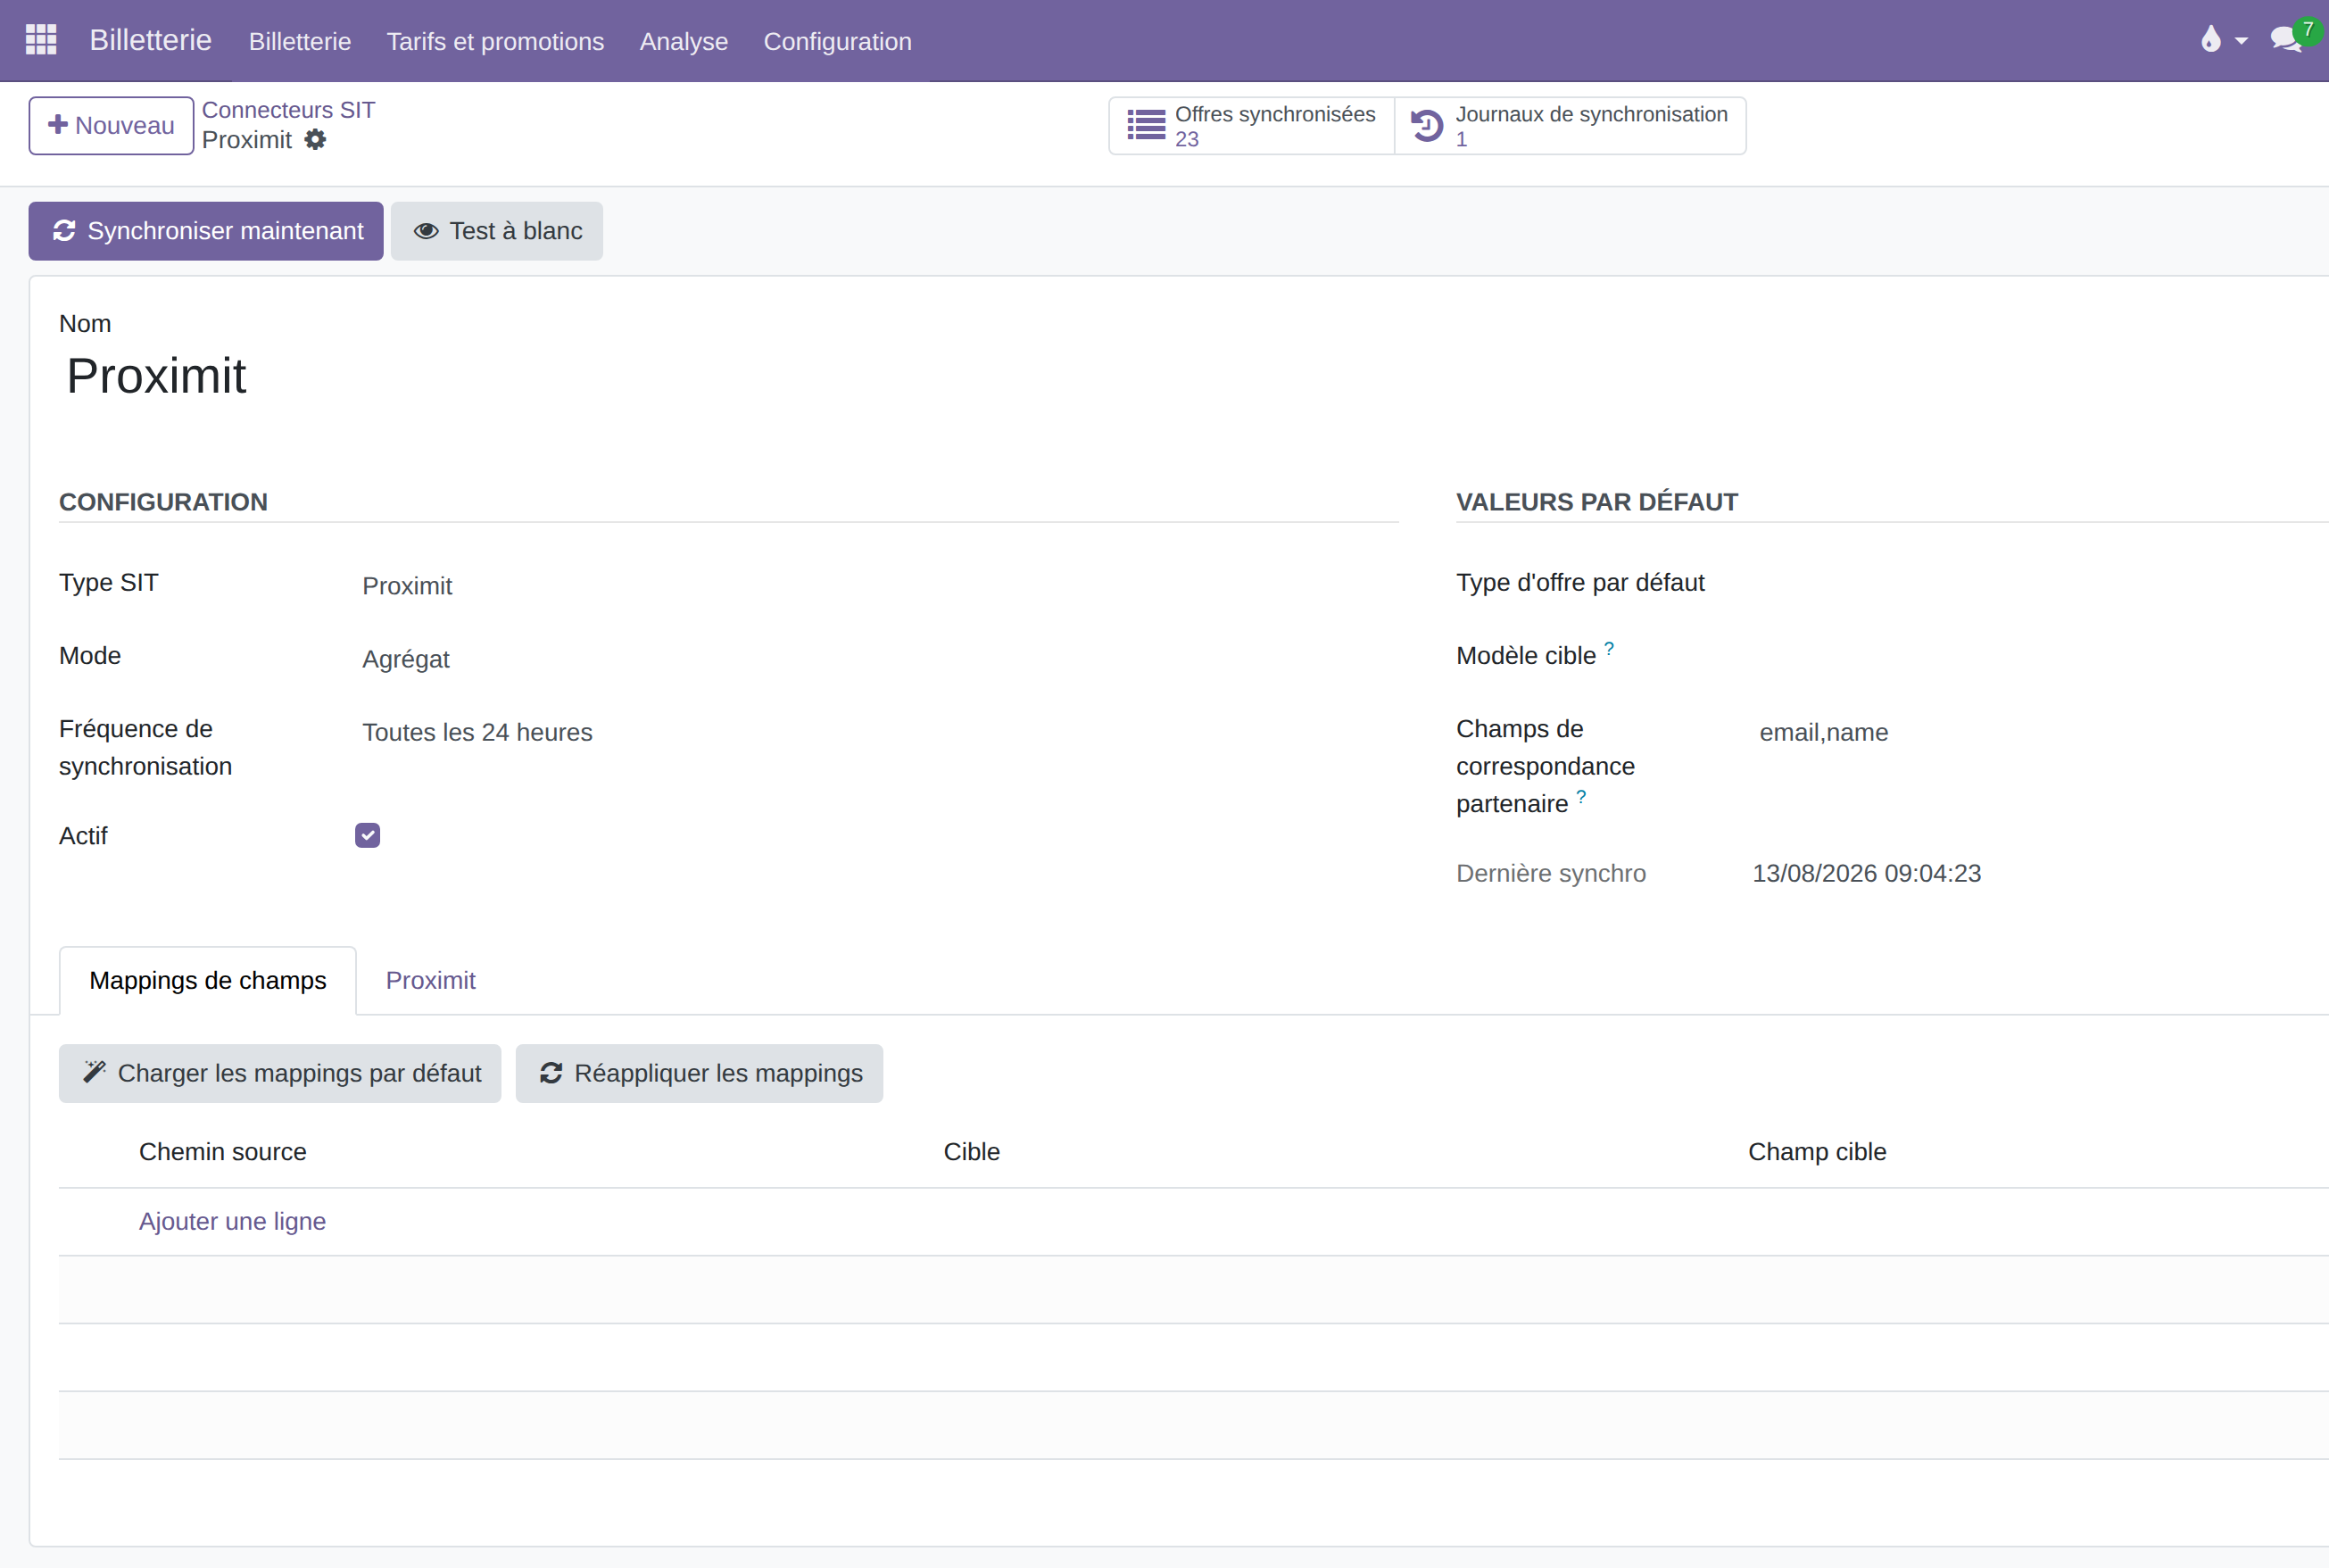Sort by Champ cible column header
Screen dimensions: 2329x1568
pyautogui.click(x=1817, y=1152)
